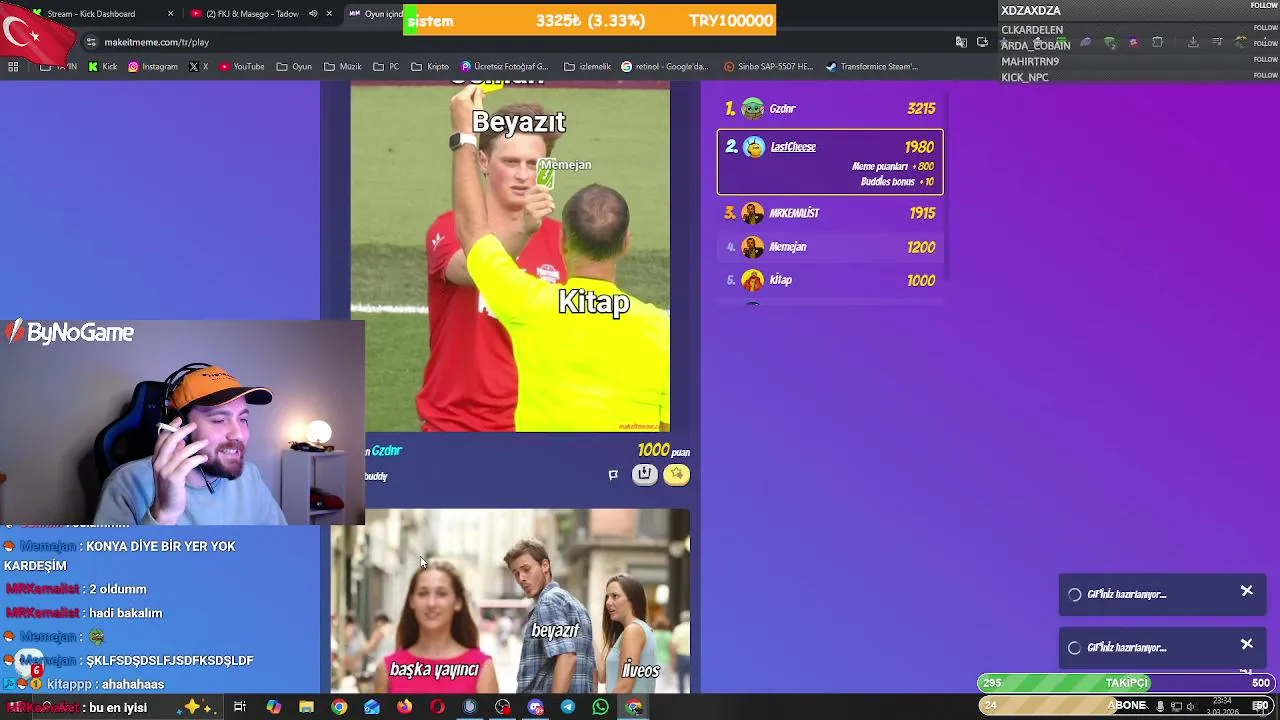Select Gzdnr leaderboard row
Screen dimensions: 1280x720
(x=830, y=109)
